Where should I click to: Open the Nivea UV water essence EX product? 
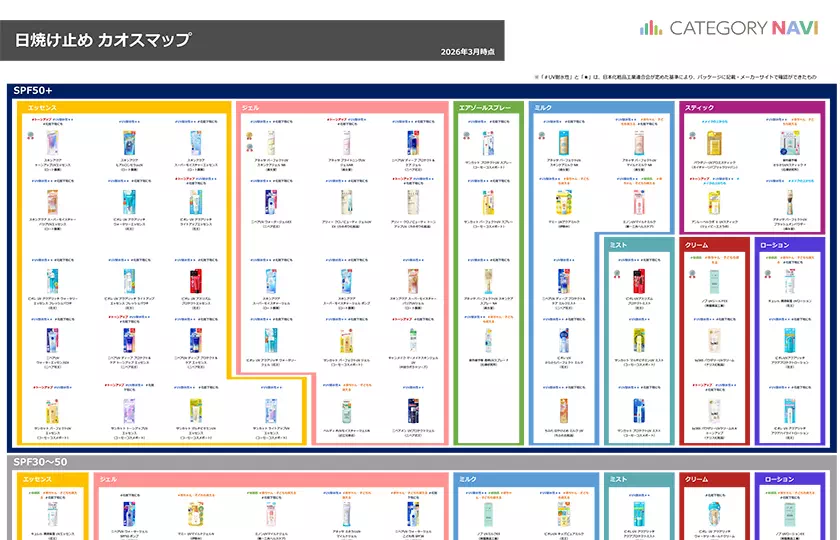[52, 340]
